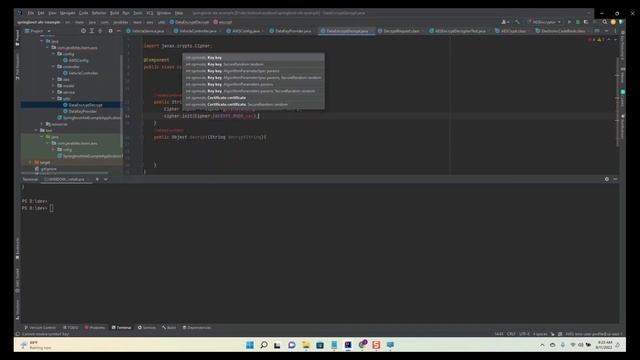Open the File menu
640x360 pixels.
(31, 13)
